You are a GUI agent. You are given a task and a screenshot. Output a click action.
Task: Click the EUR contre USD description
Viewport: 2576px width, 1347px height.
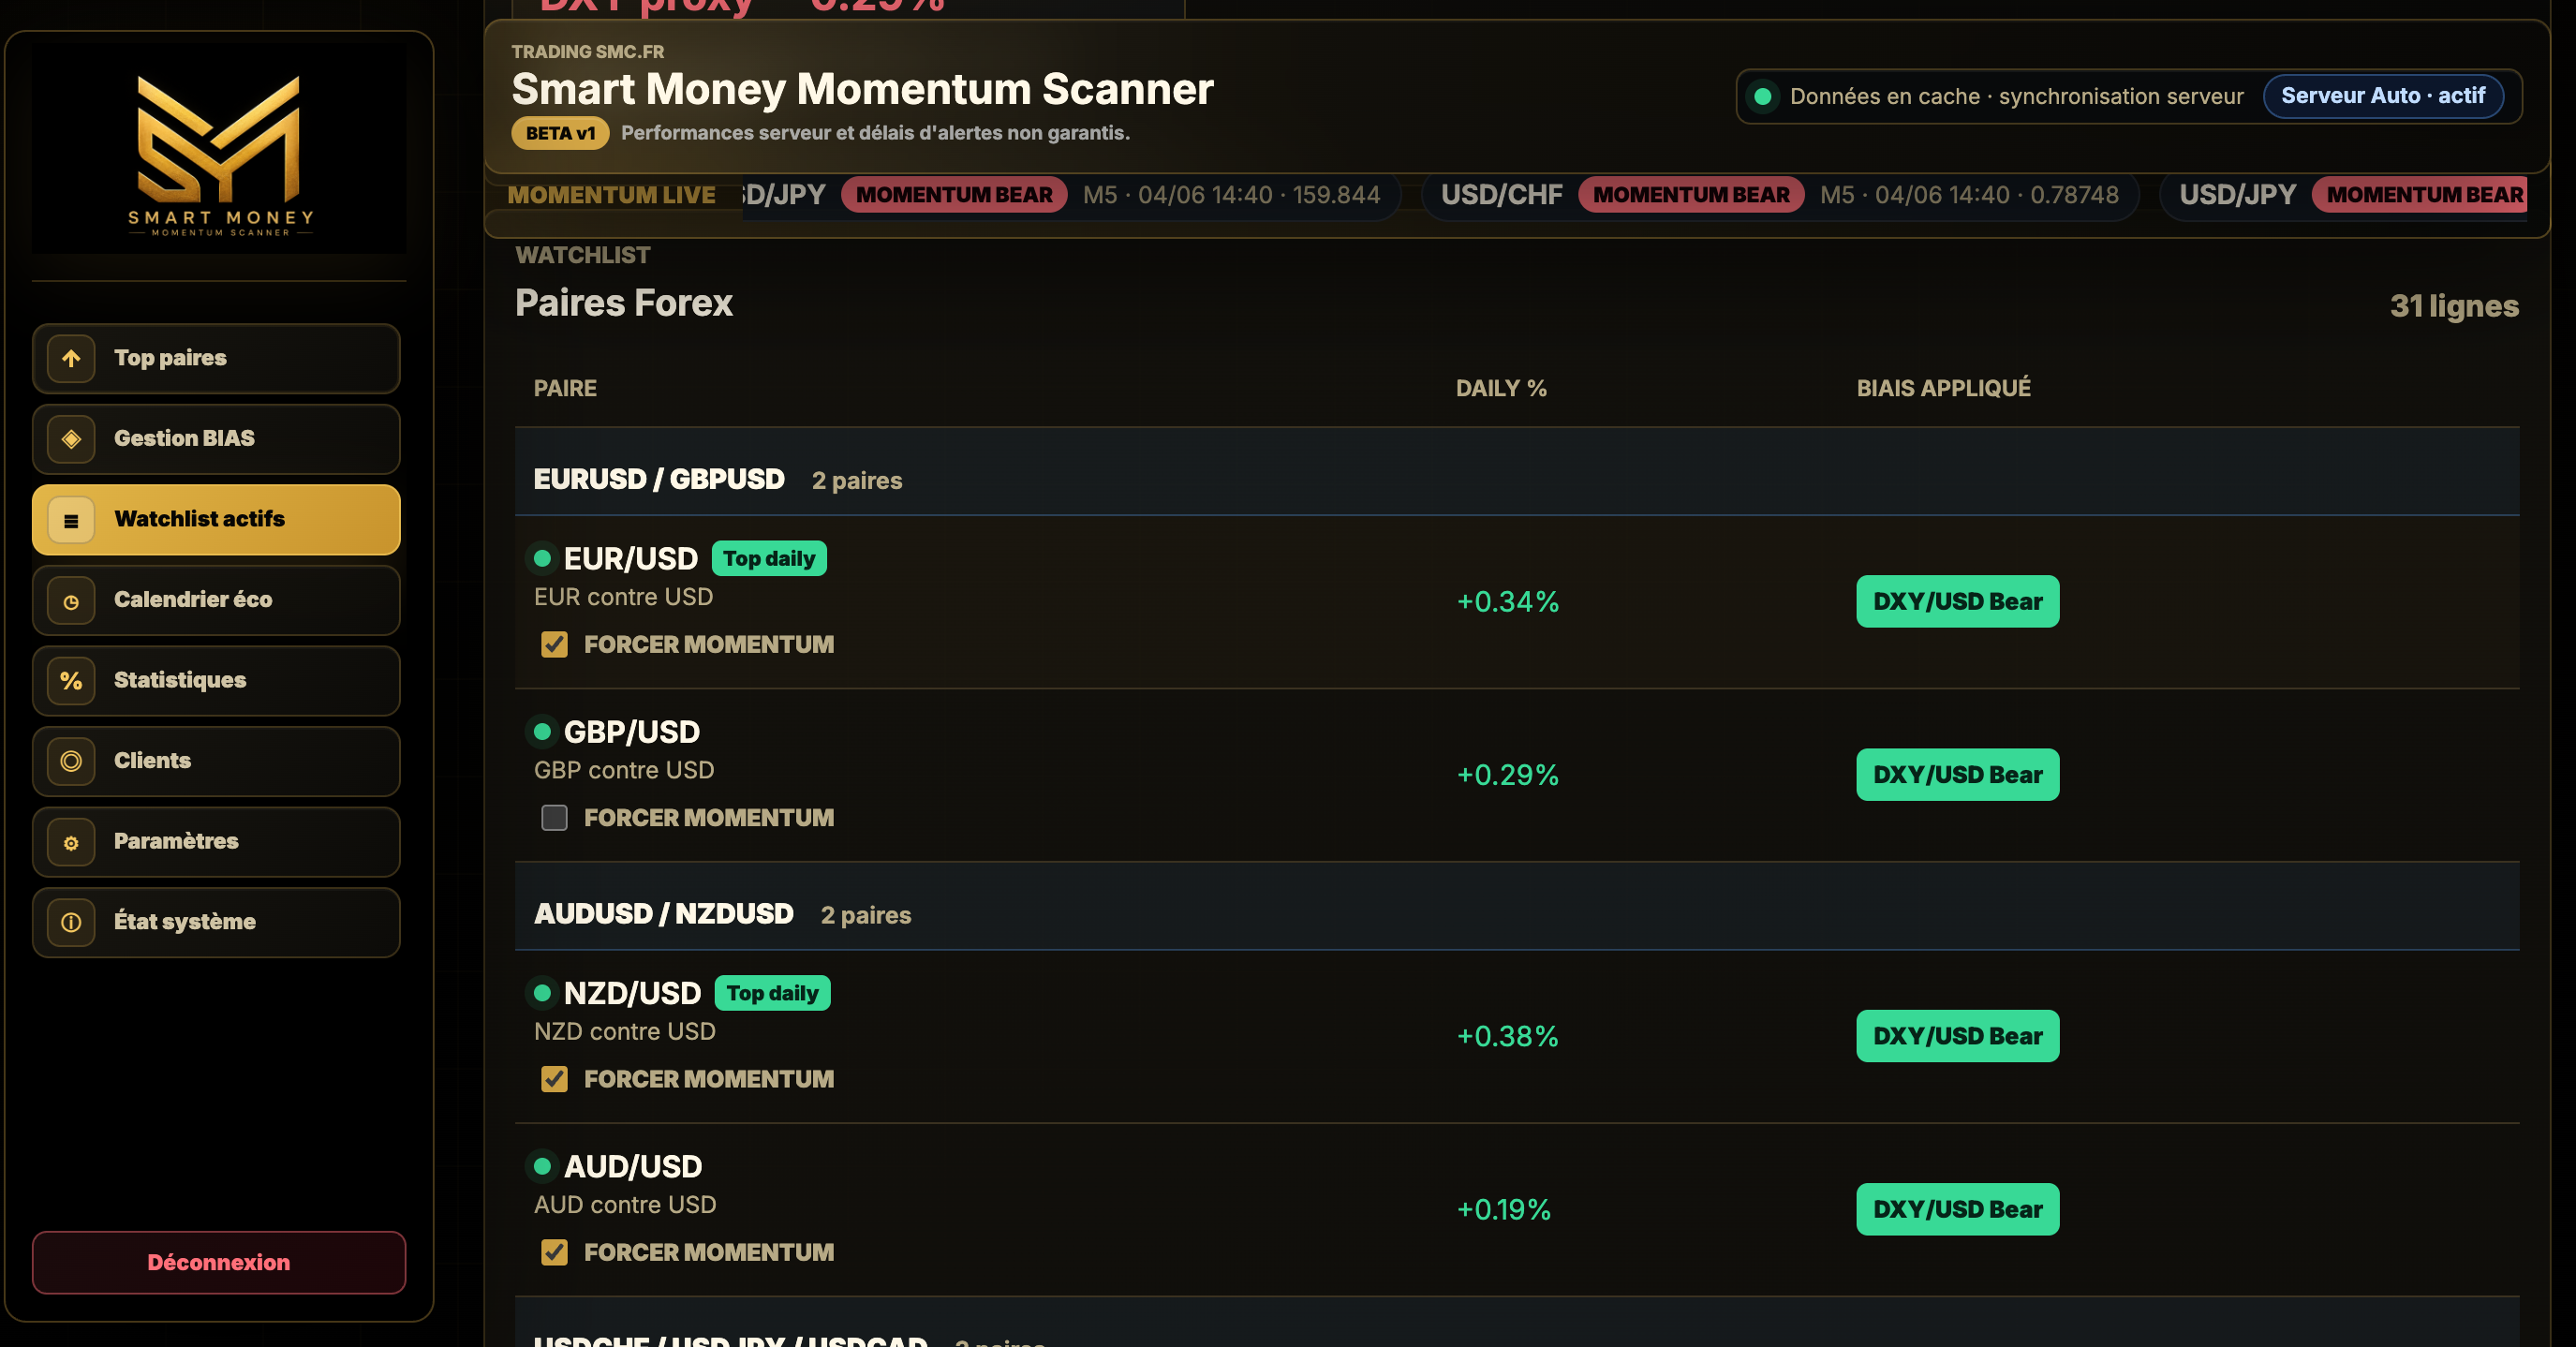point(623,597)
